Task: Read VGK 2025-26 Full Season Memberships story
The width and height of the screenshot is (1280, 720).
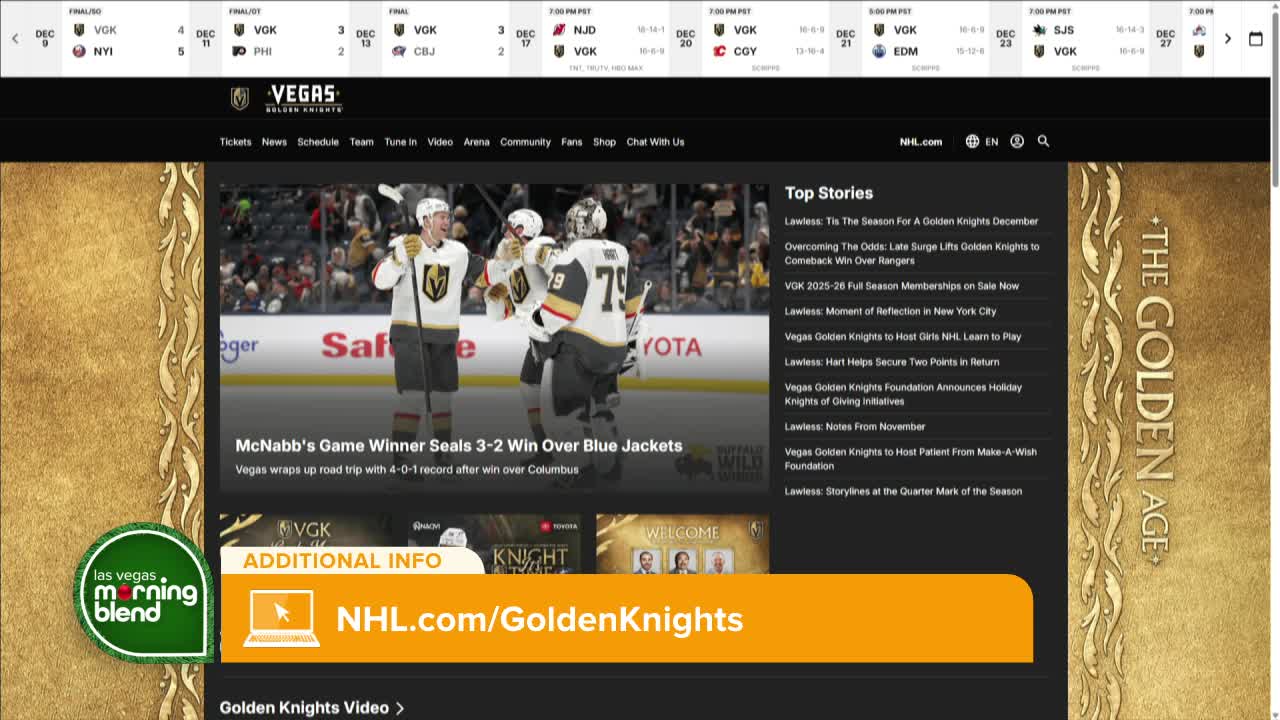Action: tap(901, 286)
